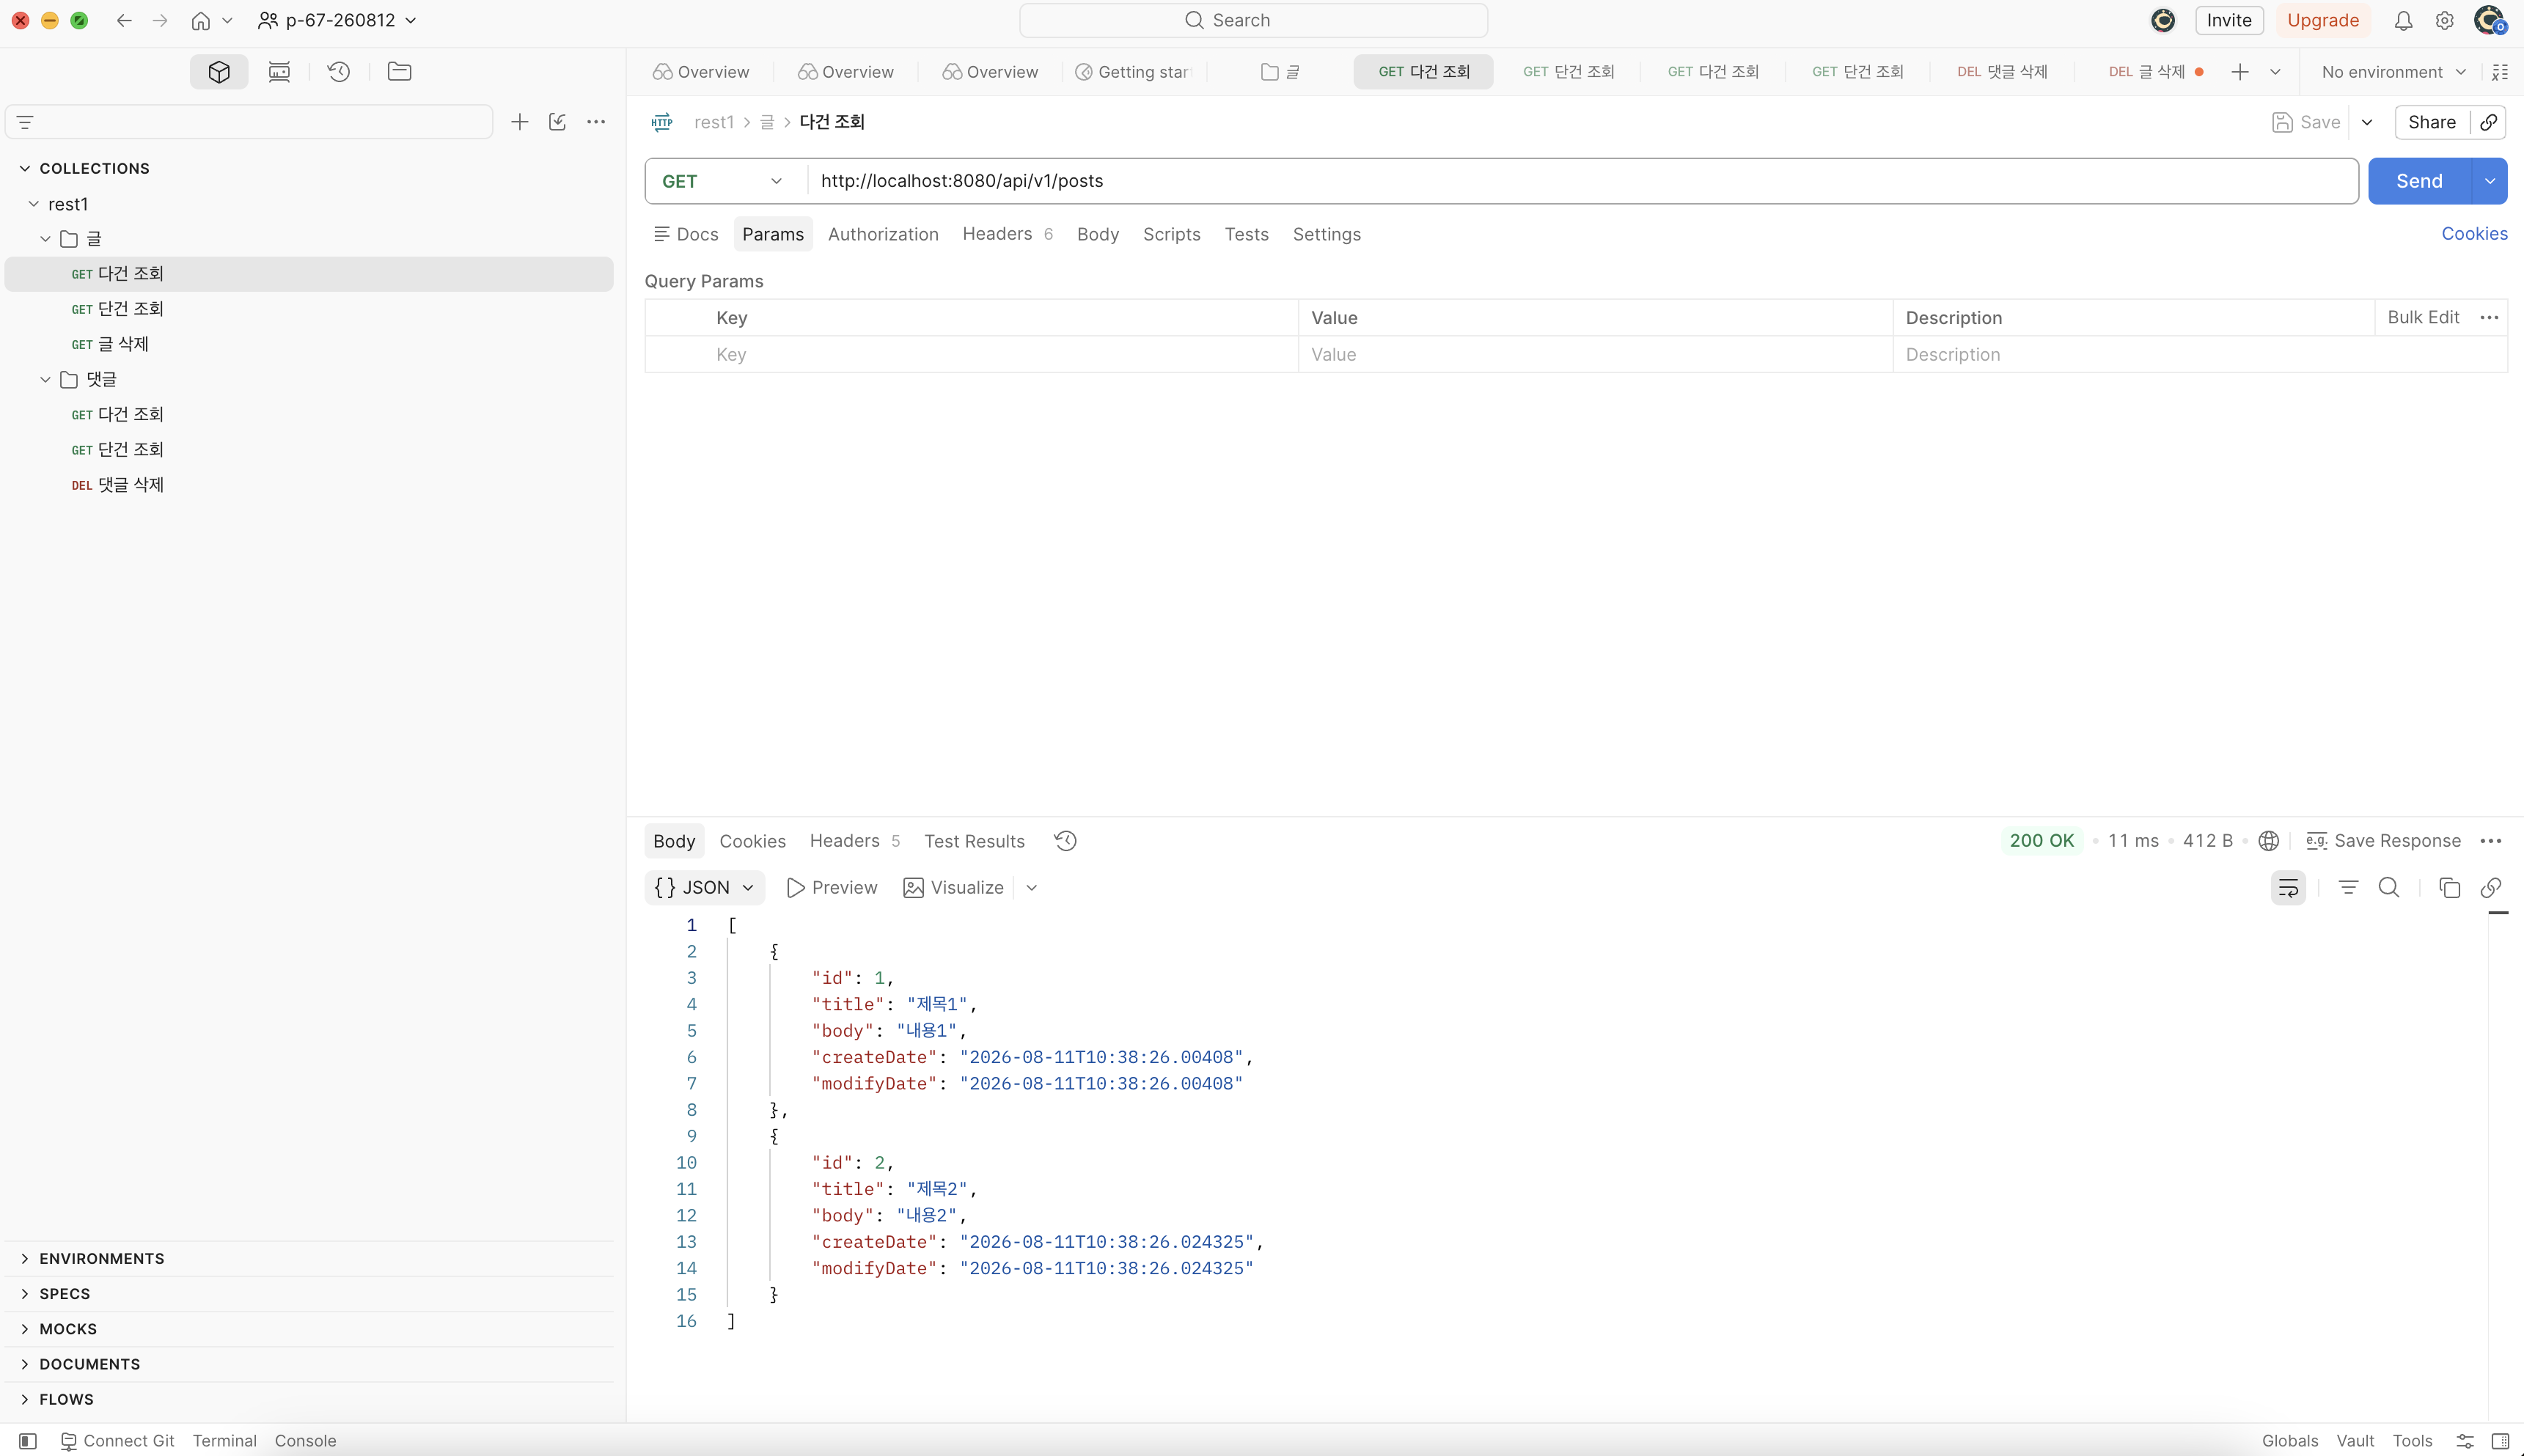This screenshot has width=2524, height=1456.
Task: Click the create new collection plus icon
Action: coord(519,122)
